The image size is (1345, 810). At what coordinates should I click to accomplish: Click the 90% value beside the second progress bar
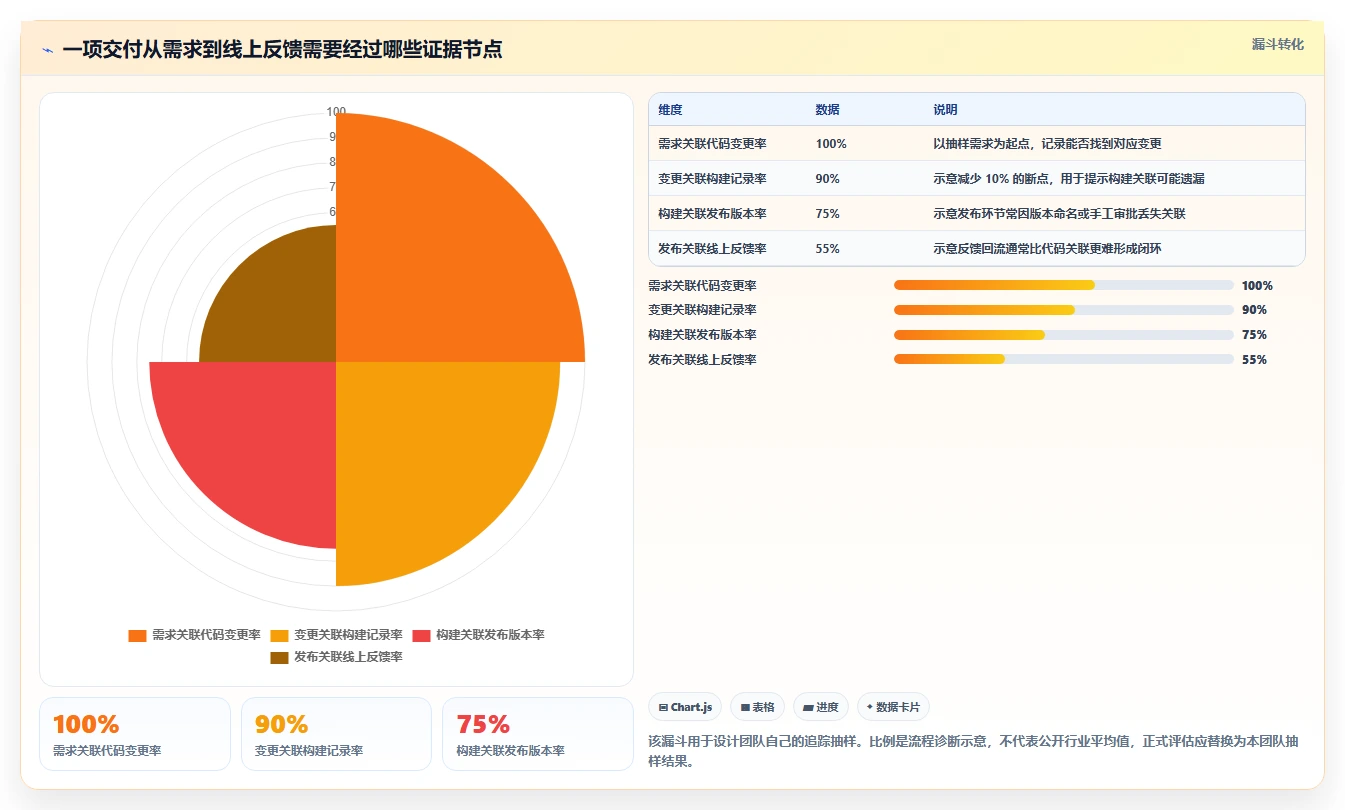point(1254,310)
